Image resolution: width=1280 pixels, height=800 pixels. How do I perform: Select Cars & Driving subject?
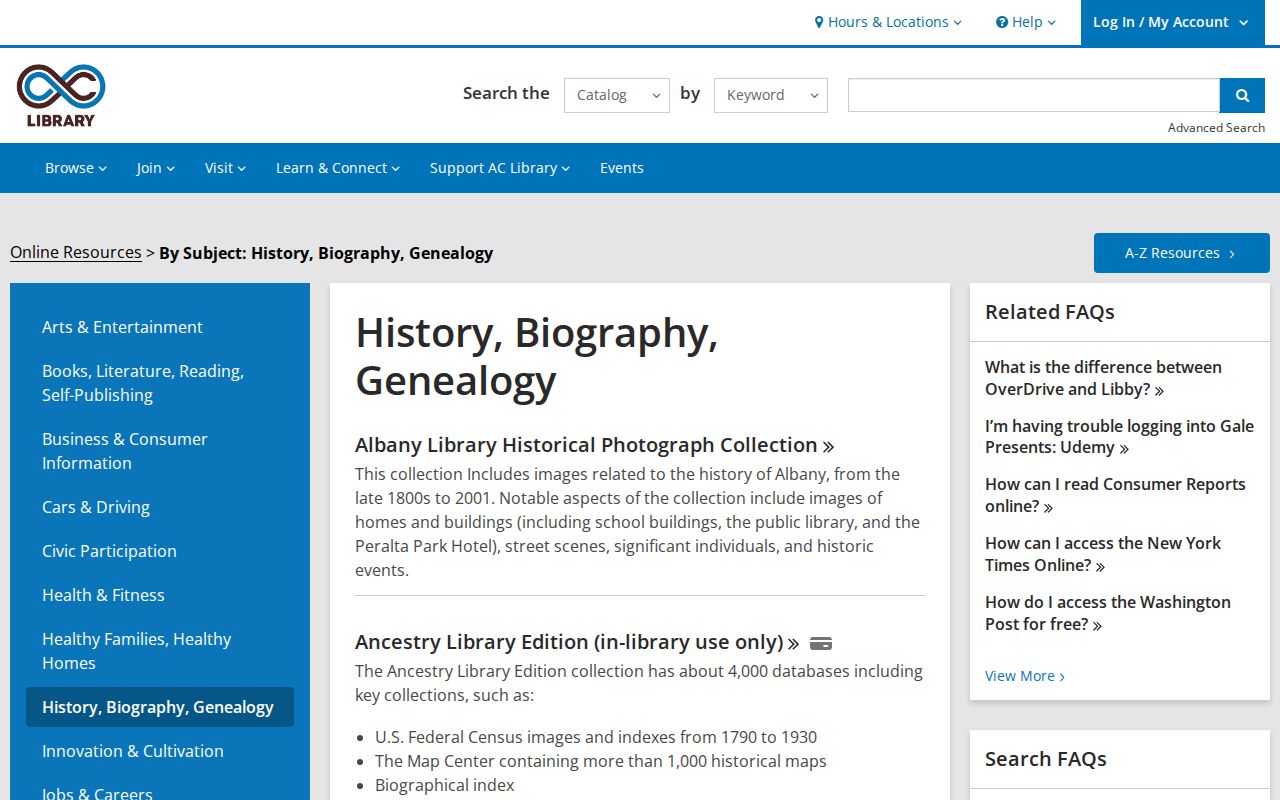(x=160, y=507)
